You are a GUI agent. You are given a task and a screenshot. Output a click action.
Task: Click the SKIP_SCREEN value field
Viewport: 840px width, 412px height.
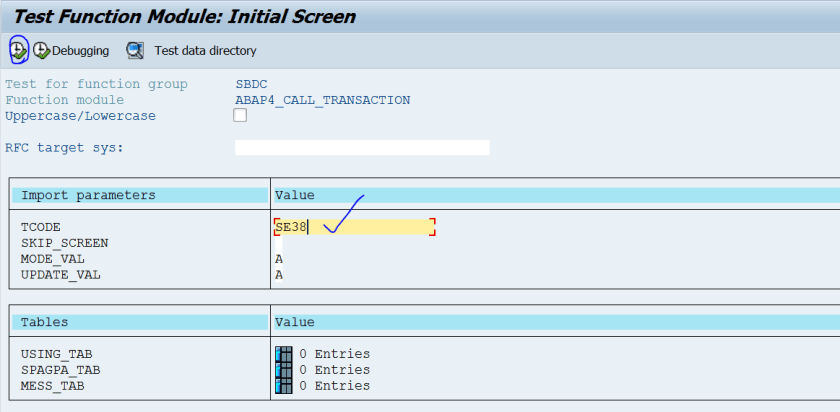click(279, 243)
